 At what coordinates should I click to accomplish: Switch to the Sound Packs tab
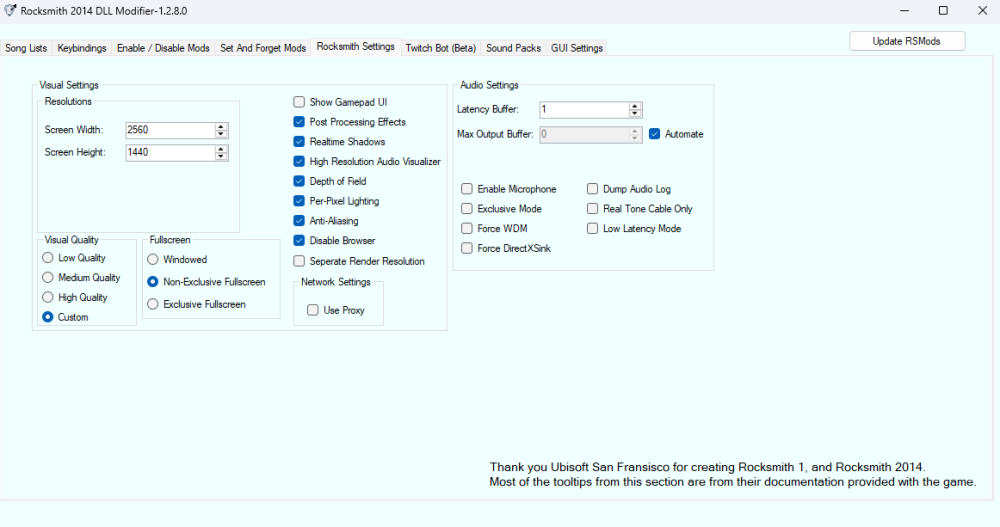513,48
